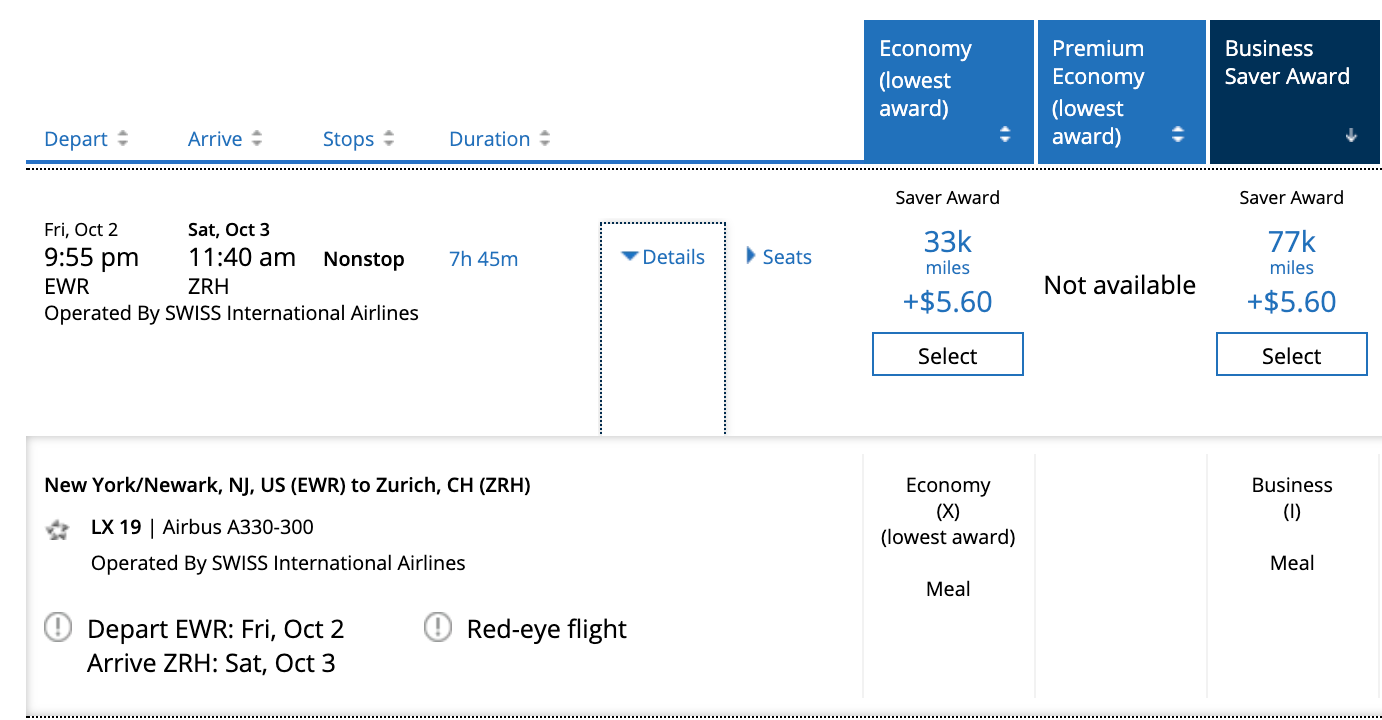Select the 77k miles Business Saver Award
This screenshot has width=1382, height=720.
pyautogui.click(x=1291, y=355)
